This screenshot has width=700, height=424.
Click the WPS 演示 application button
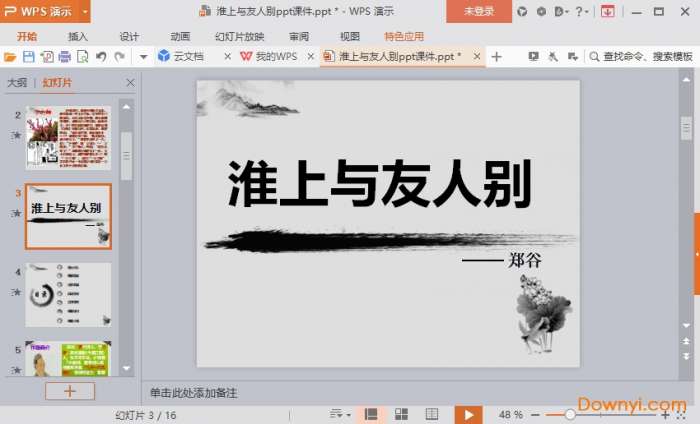(x=38, y=11)
